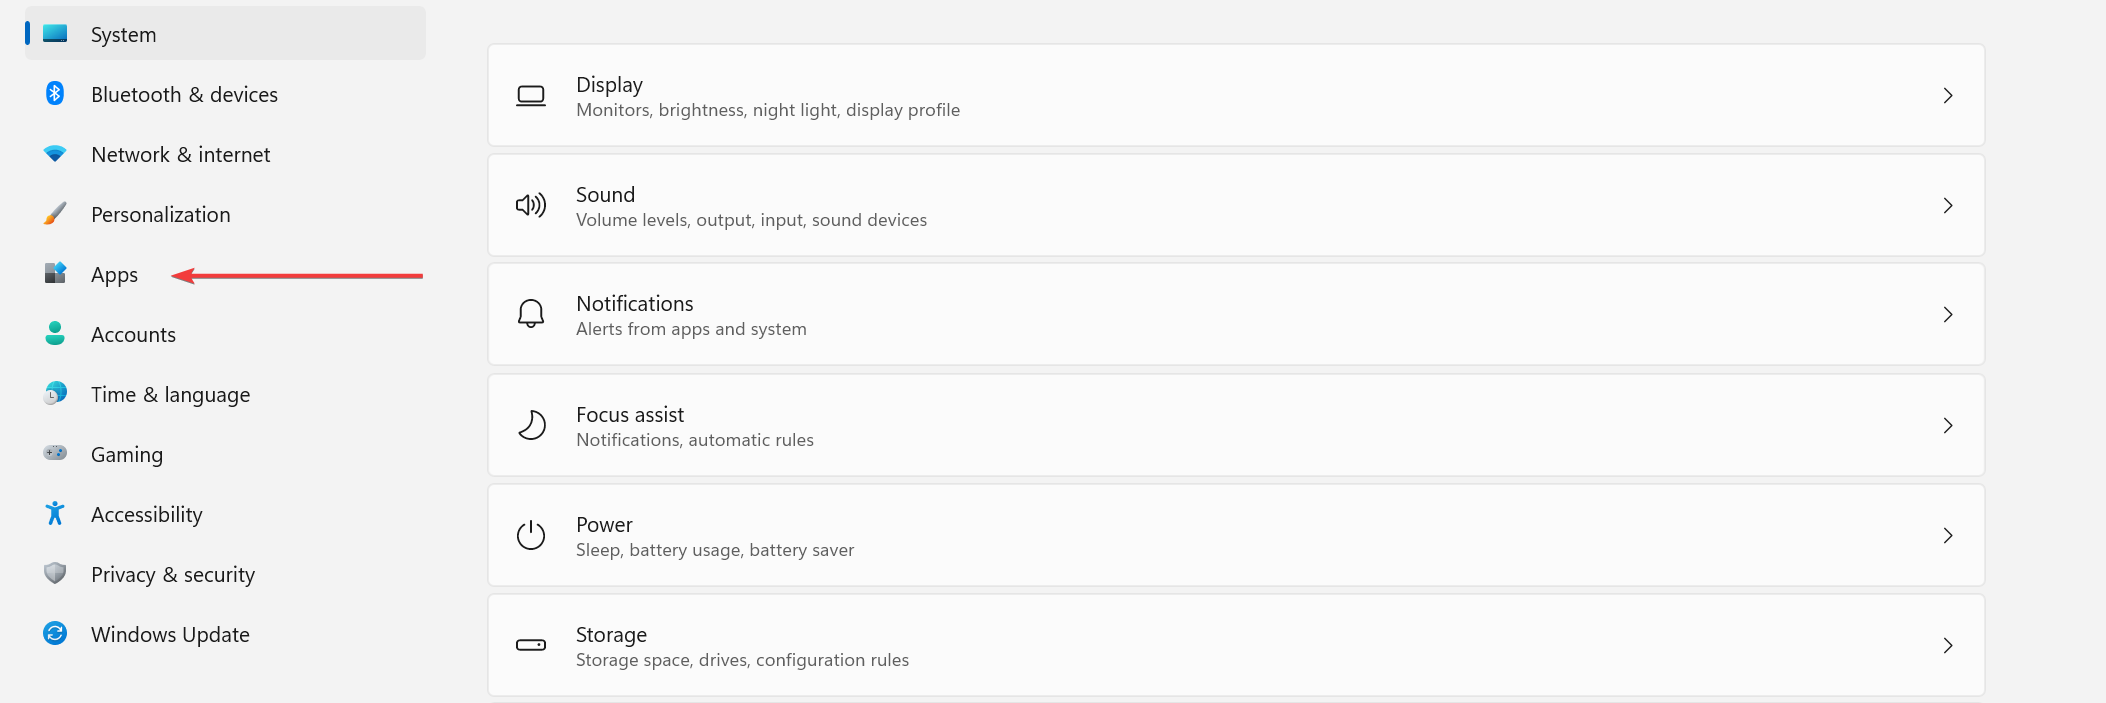Open the Power settings title
Screen dimensions: 2106x703
point(604,524)
